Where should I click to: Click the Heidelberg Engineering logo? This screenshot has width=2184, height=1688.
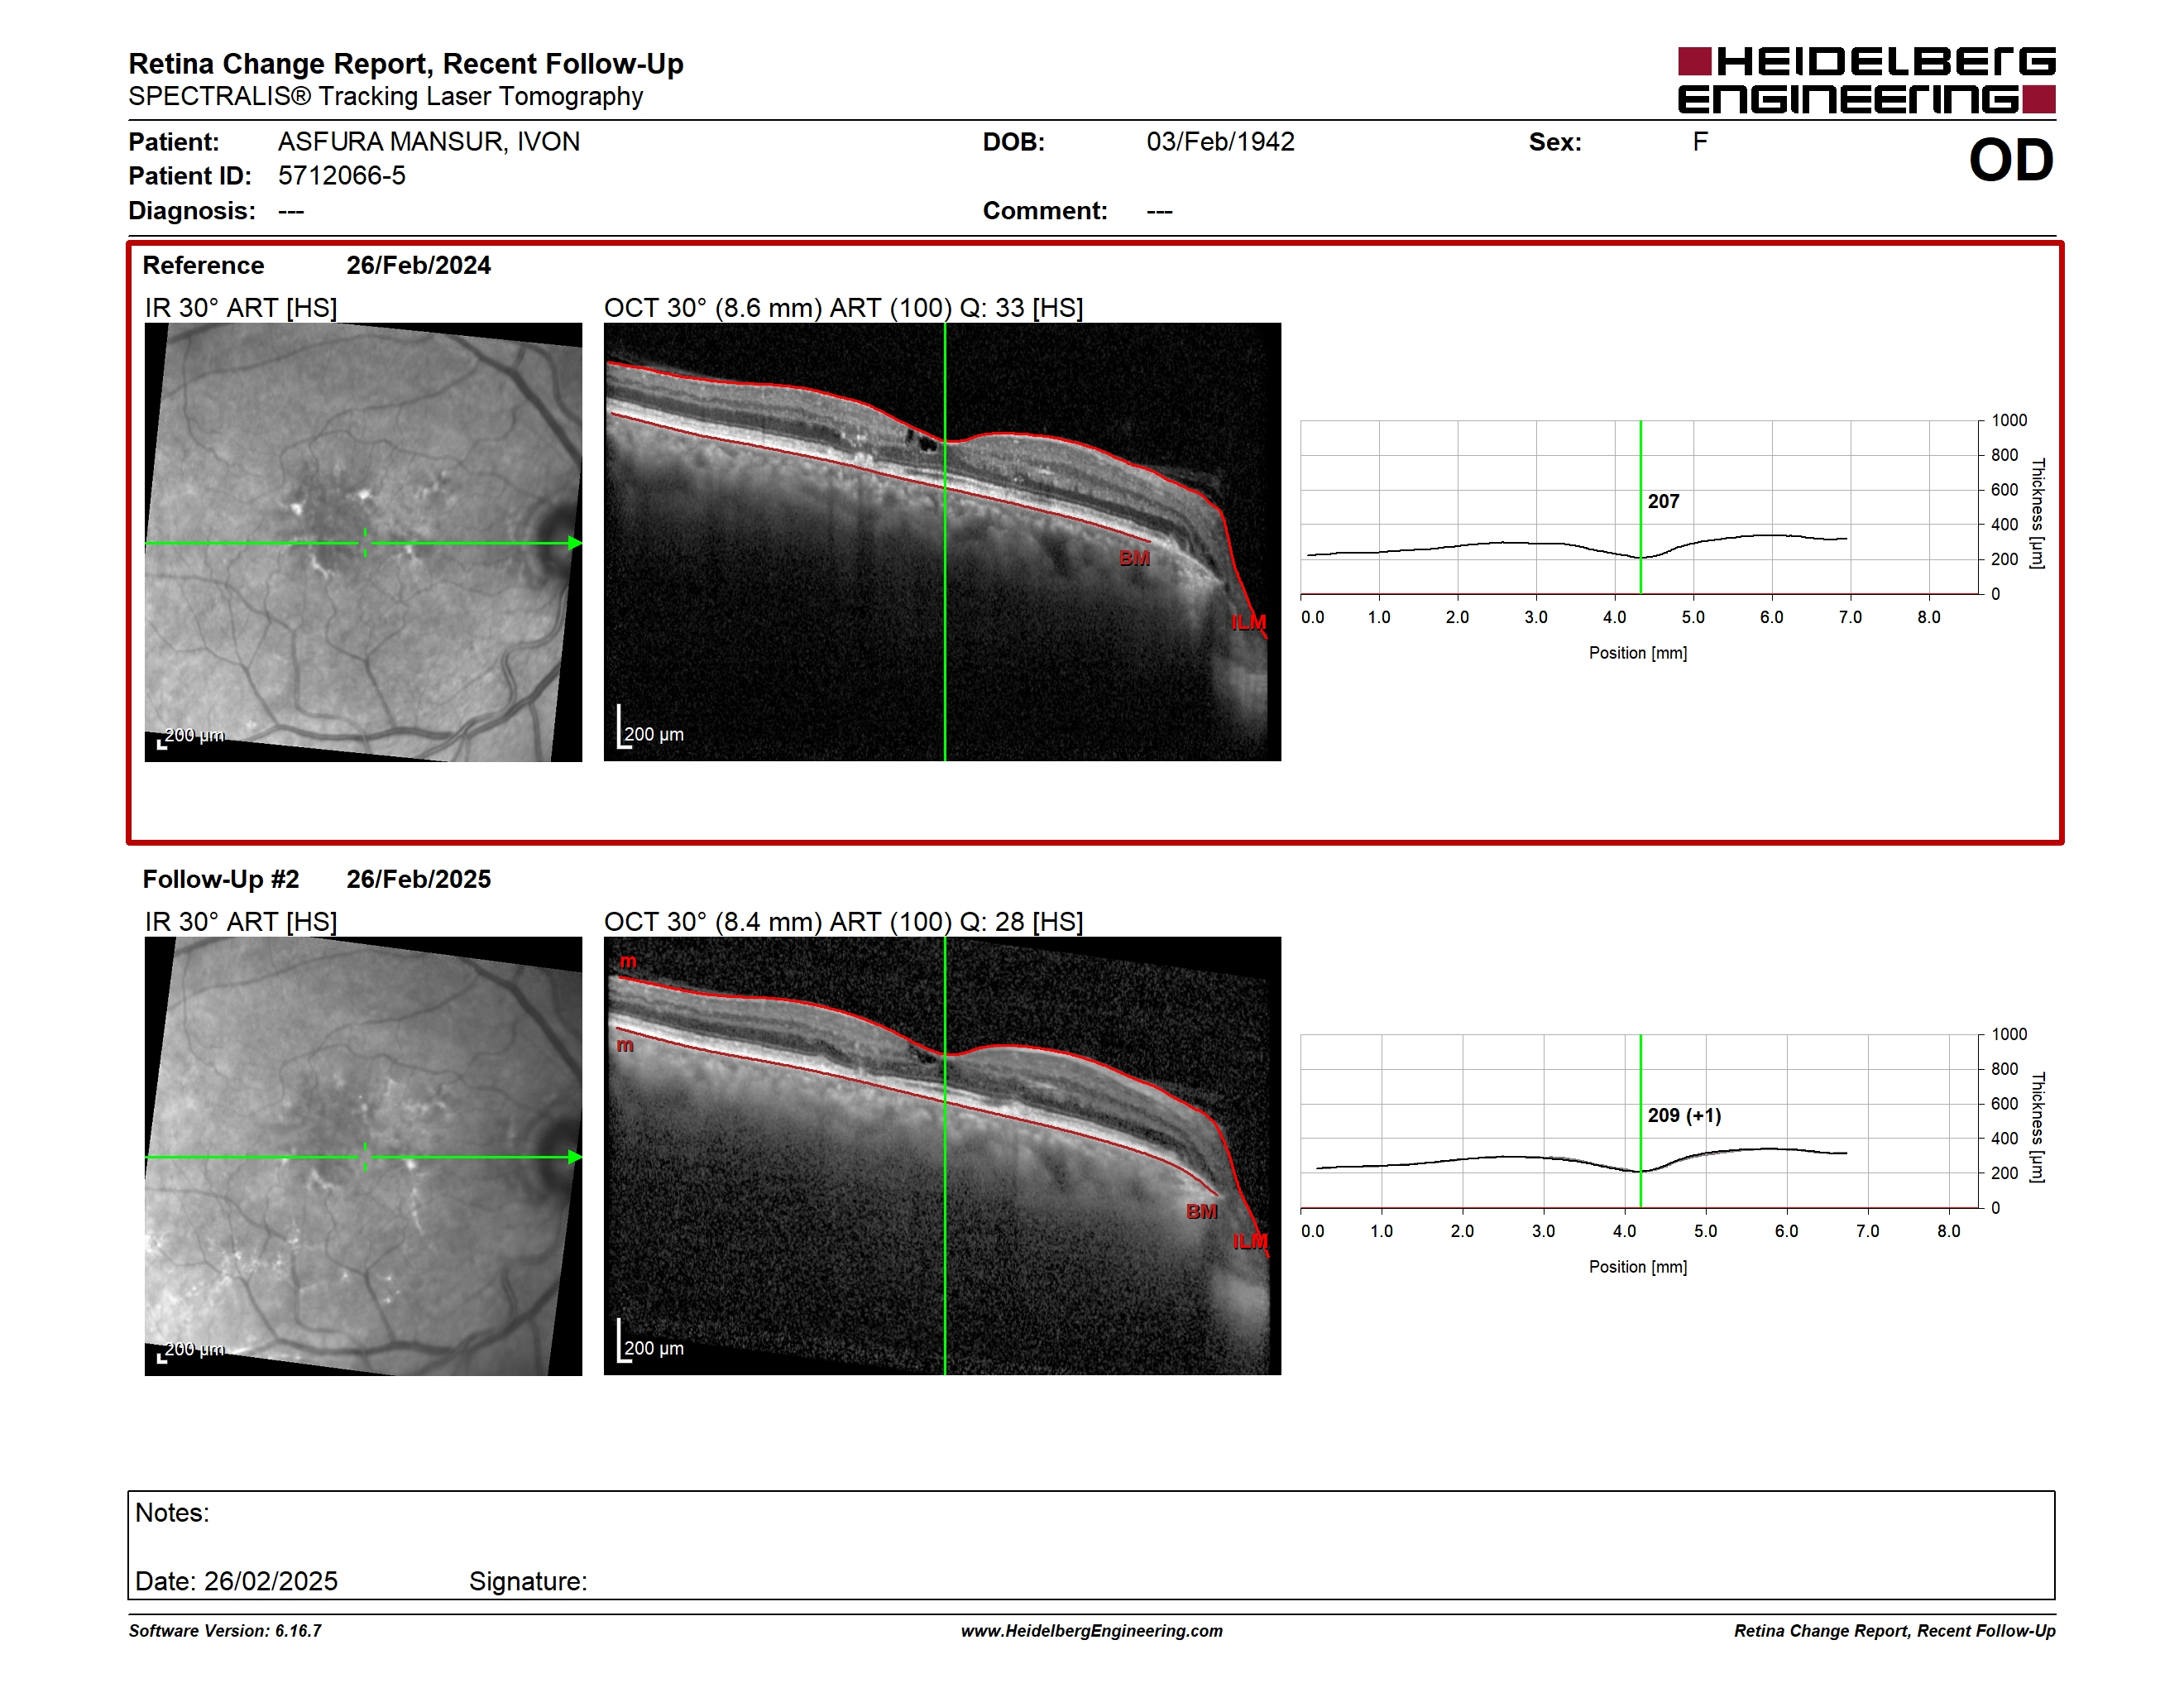1866,80
